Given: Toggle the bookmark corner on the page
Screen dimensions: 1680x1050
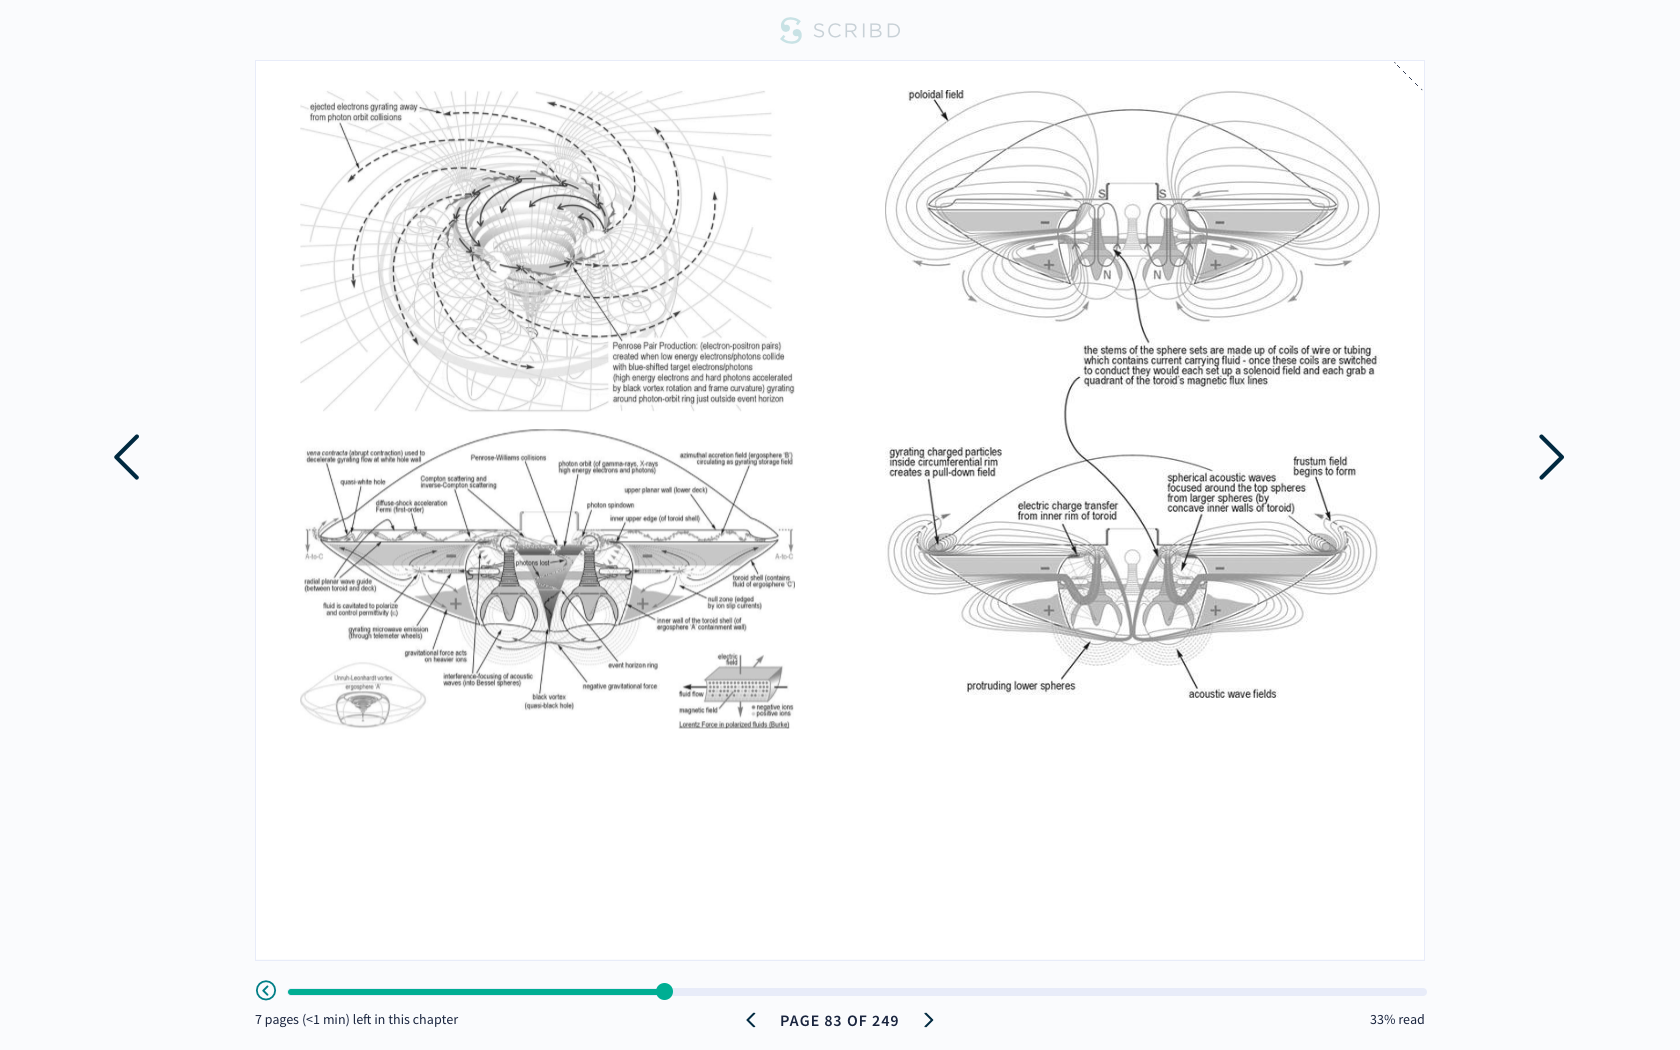Looking at the screenshot, I should click(x=1408, y=76).
